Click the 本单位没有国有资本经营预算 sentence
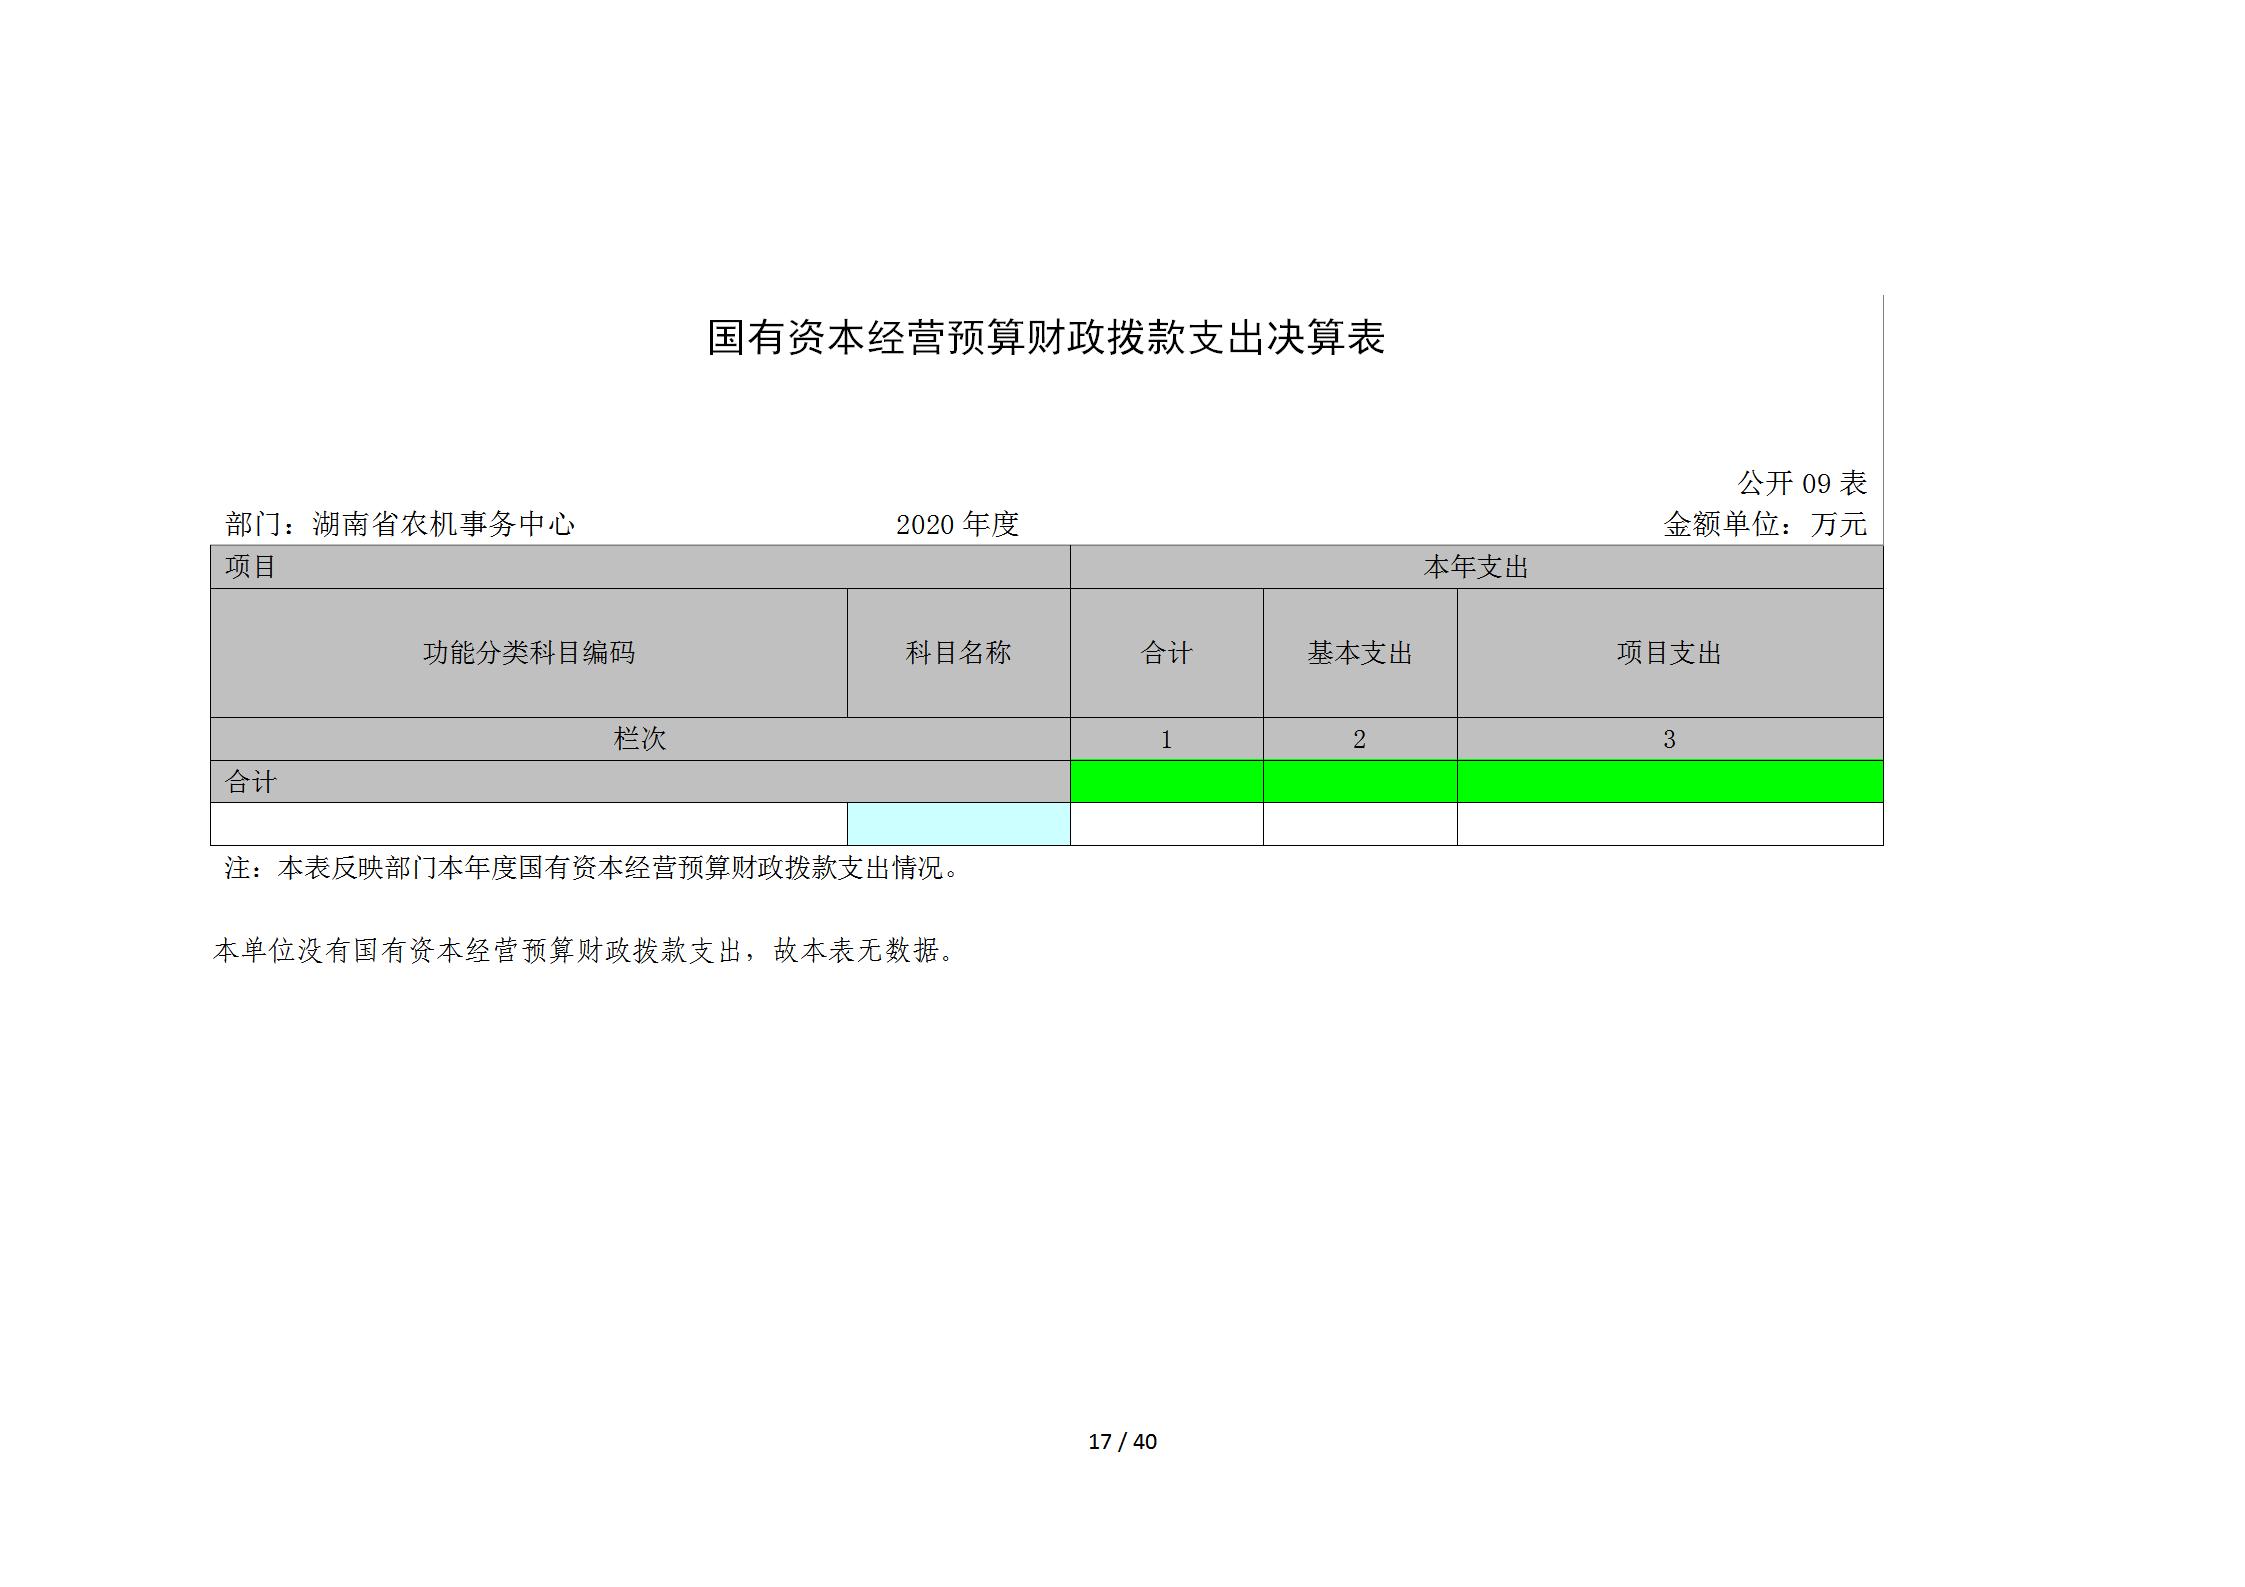The height and width of the screenshot is (1587, 2245). 585,951
